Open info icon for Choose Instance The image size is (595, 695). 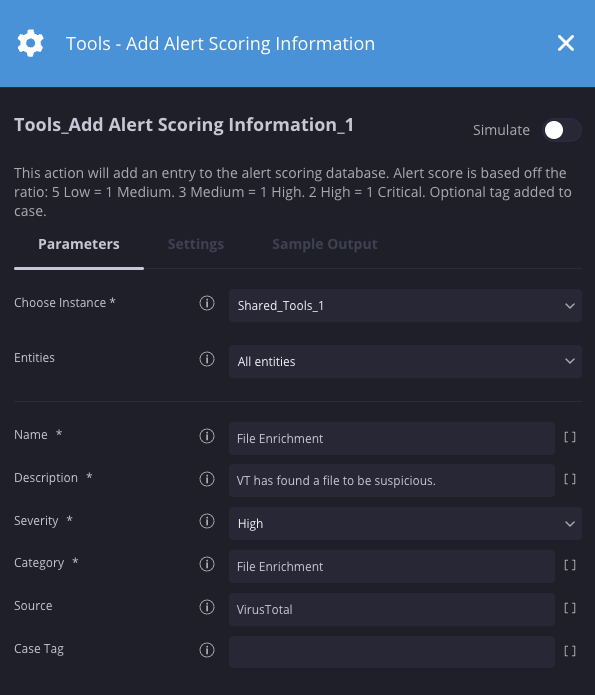click(207, 303)
